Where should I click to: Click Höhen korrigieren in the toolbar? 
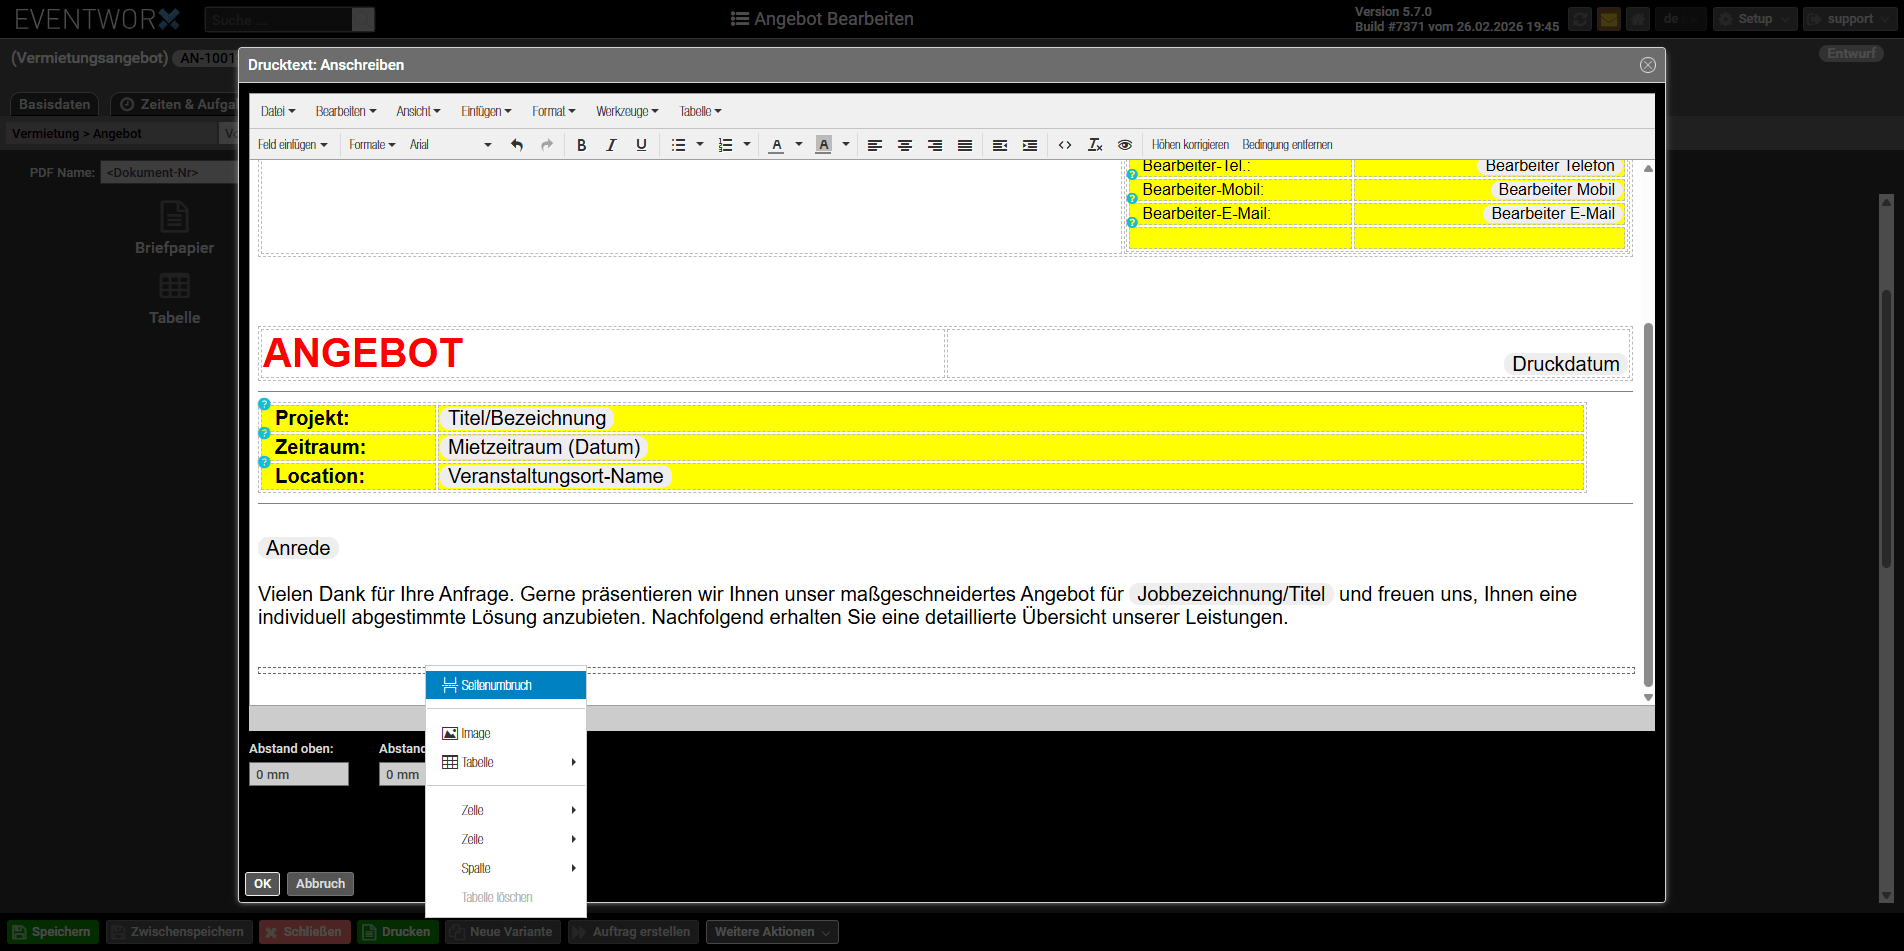(x=1190, y=145)
